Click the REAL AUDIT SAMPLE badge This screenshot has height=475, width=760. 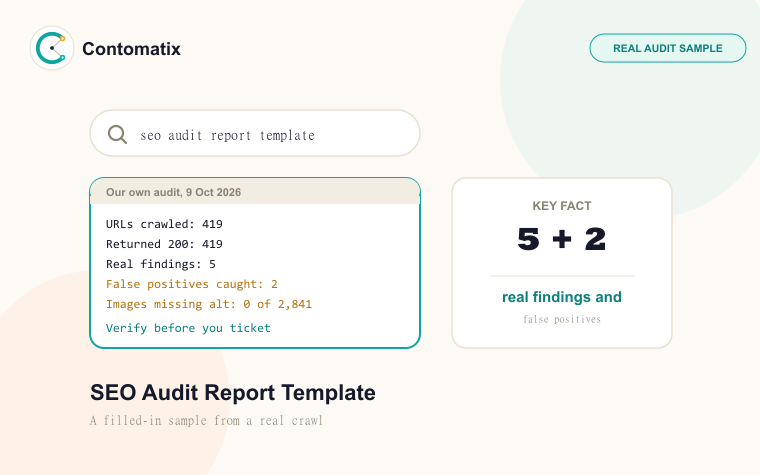point(667,48)
